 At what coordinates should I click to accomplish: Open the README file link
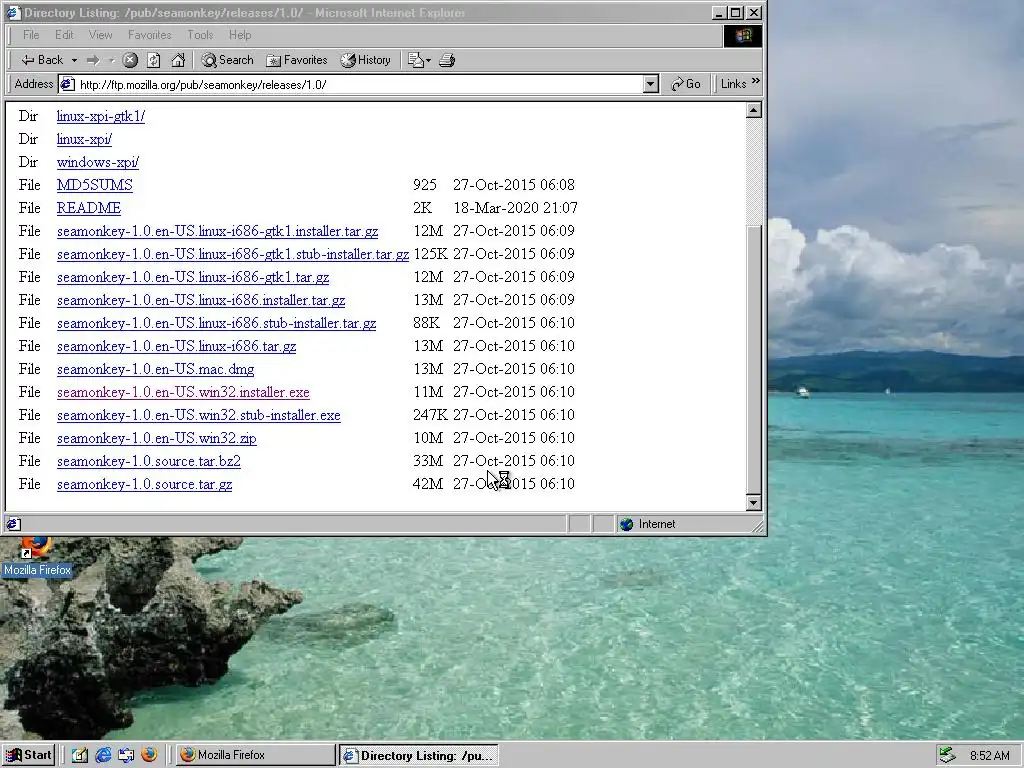tap(89, 208)
